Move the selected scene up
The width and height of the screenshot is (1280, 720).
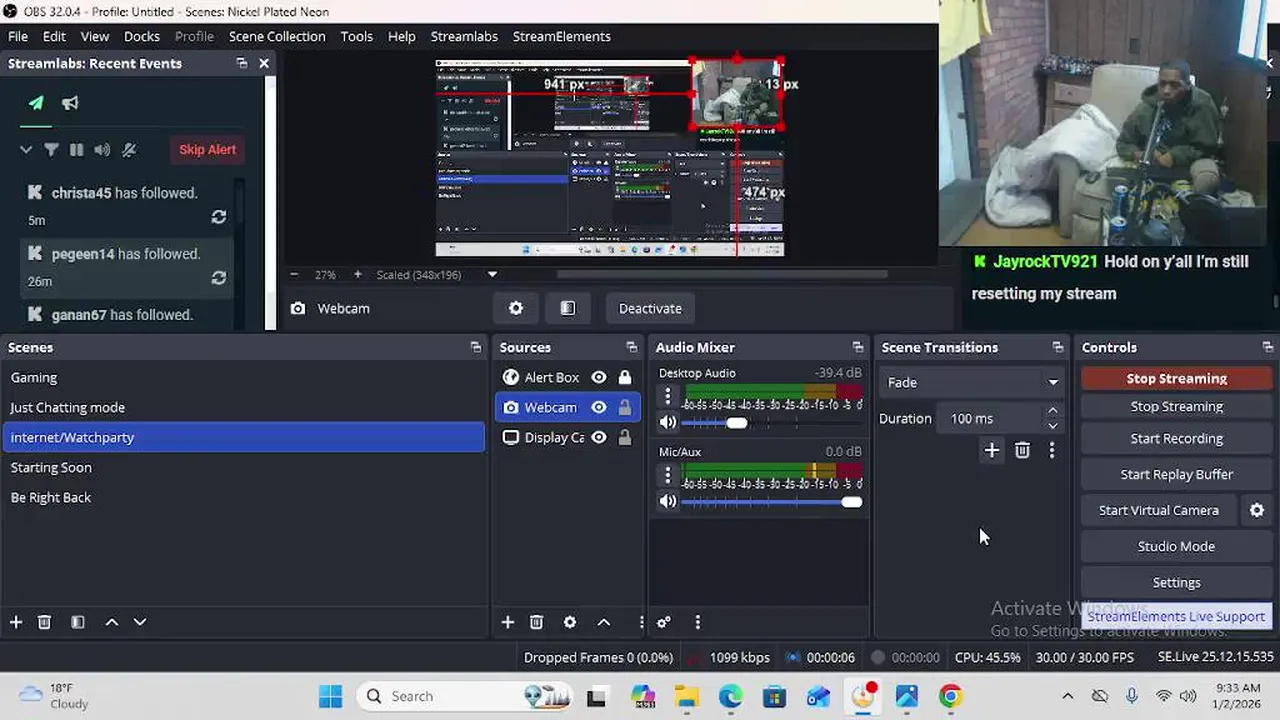pyautogui.click(x=112, y=622)
